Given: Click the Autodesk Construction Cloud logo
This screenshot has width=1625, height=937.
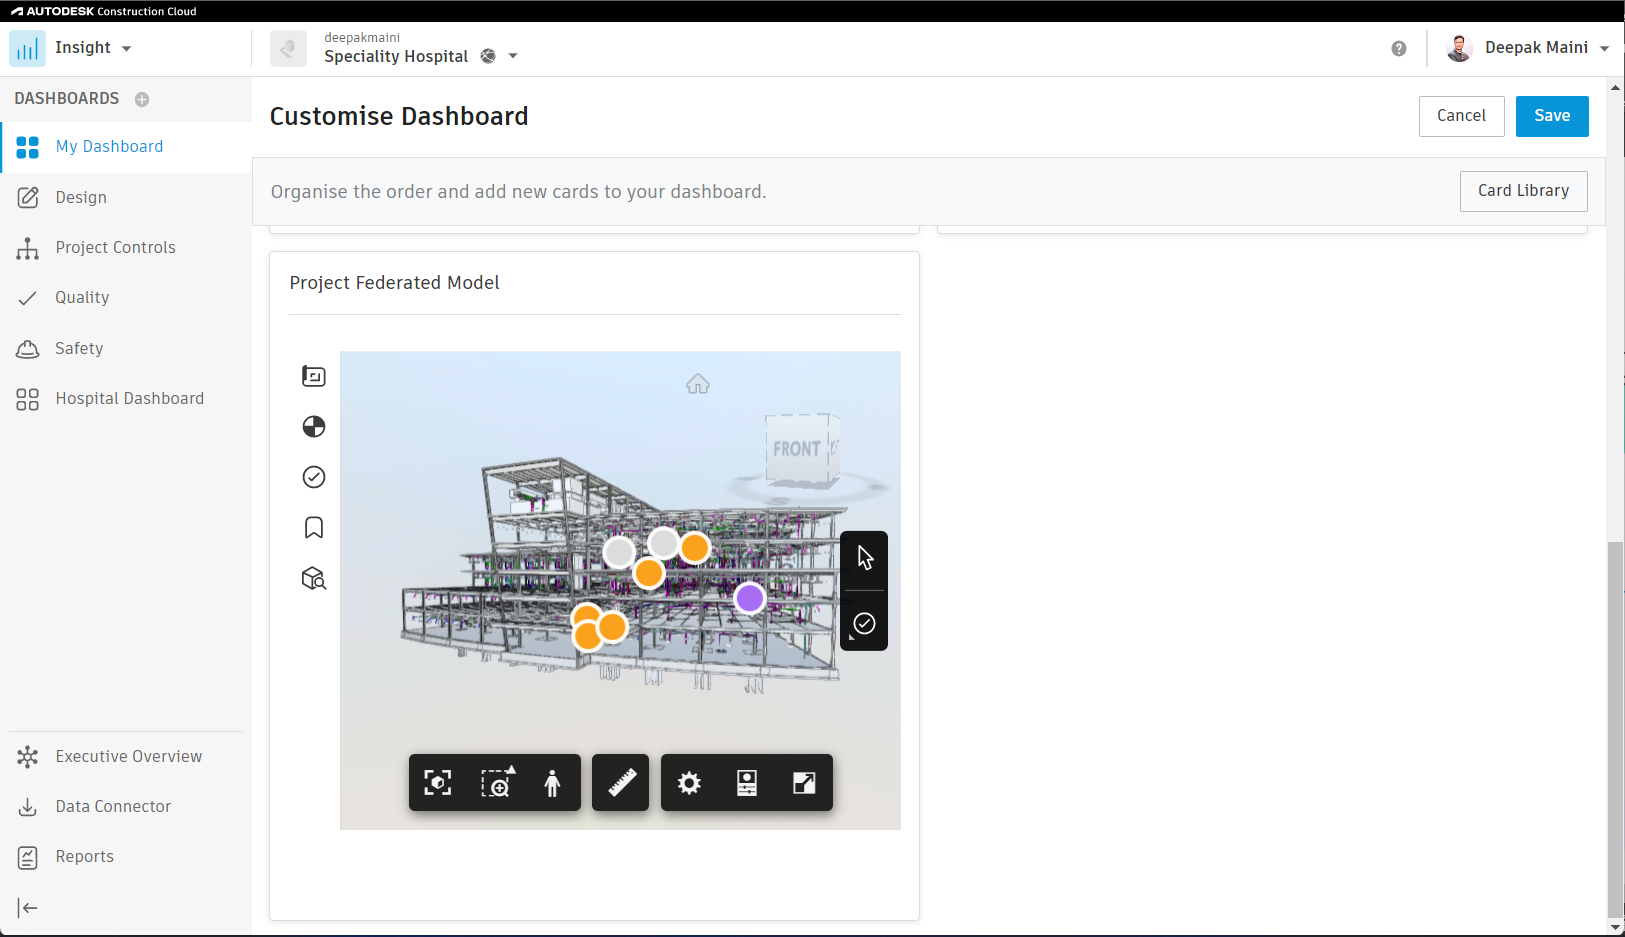Looking at the screenshot, I should (x=104, y=11).
